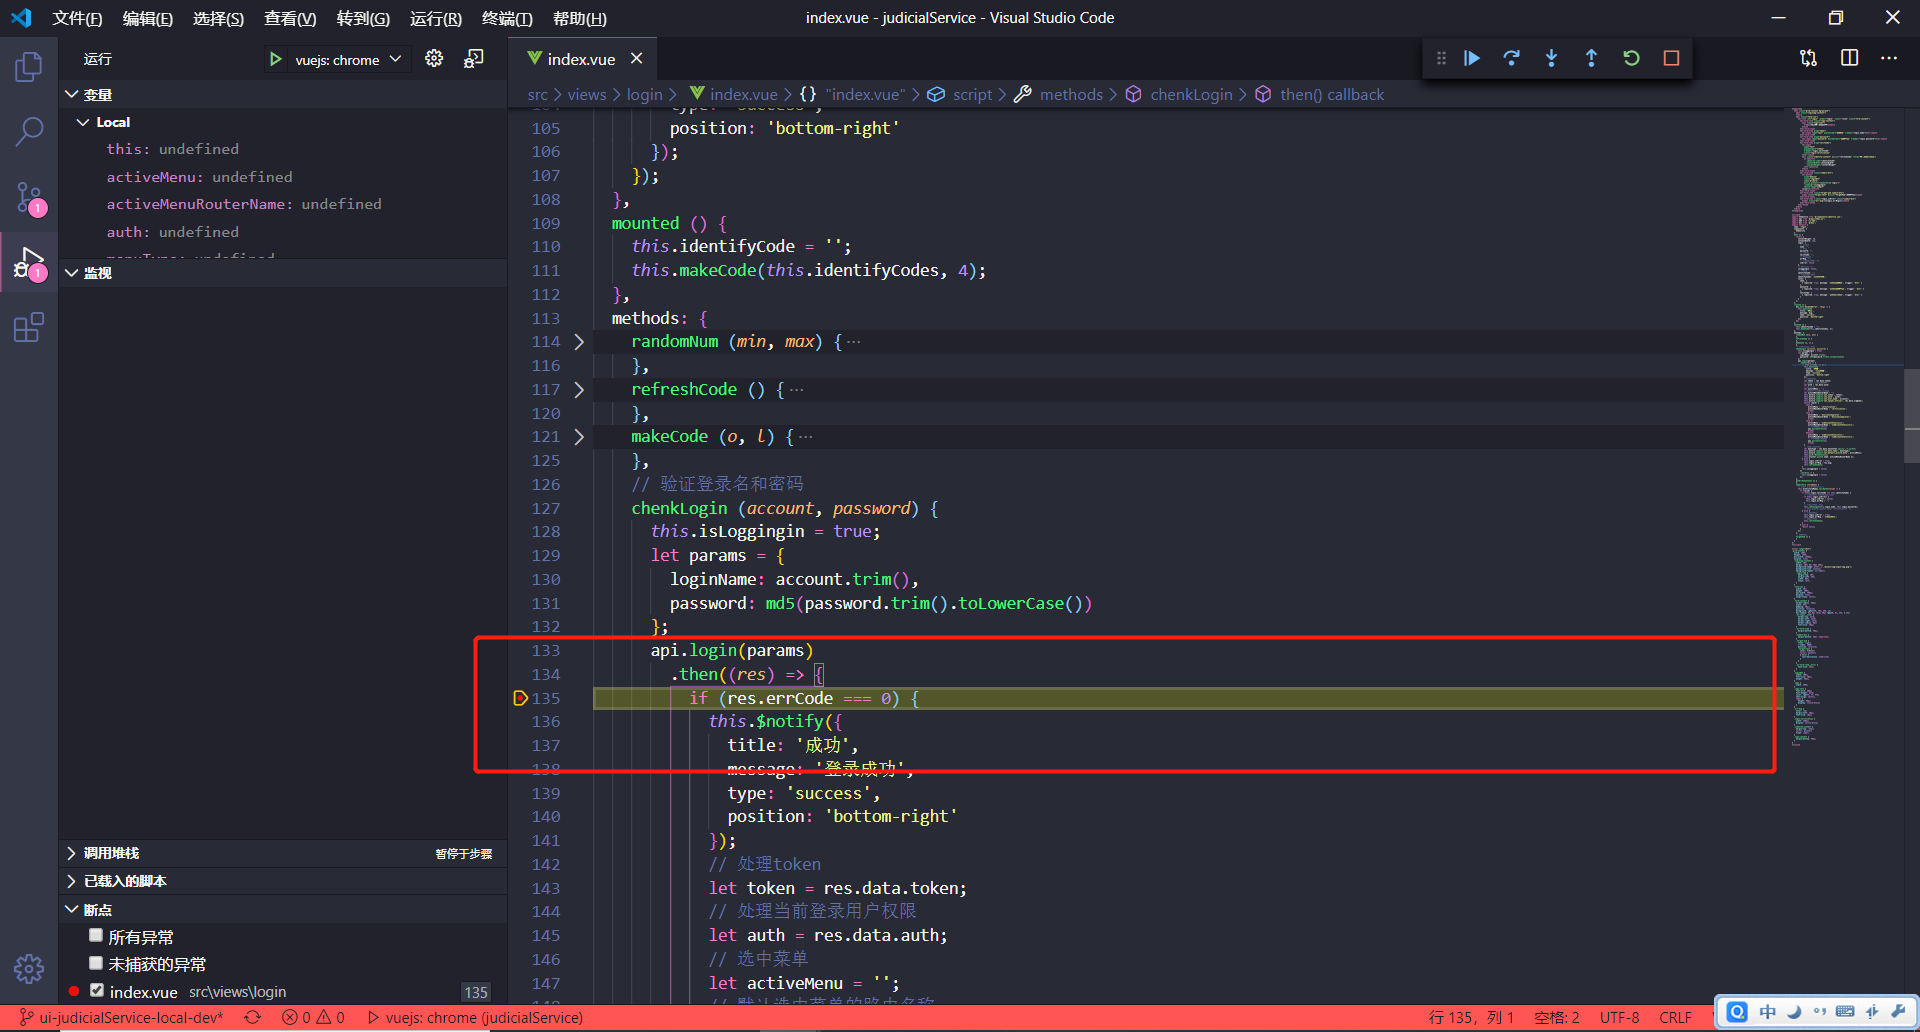The width and height of the screenshot is (1920, 1032).
Task: Change indentation via 空格: 2
Action: pyautogui.click(x=1557, y=1018)
